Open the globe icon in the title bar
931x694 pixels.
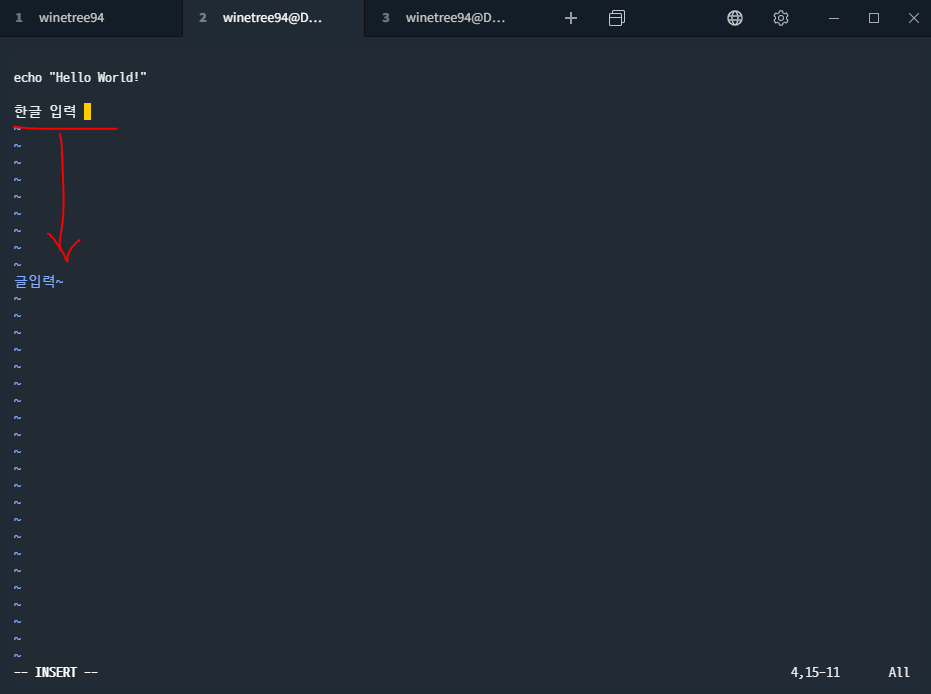tap(735, 17)
